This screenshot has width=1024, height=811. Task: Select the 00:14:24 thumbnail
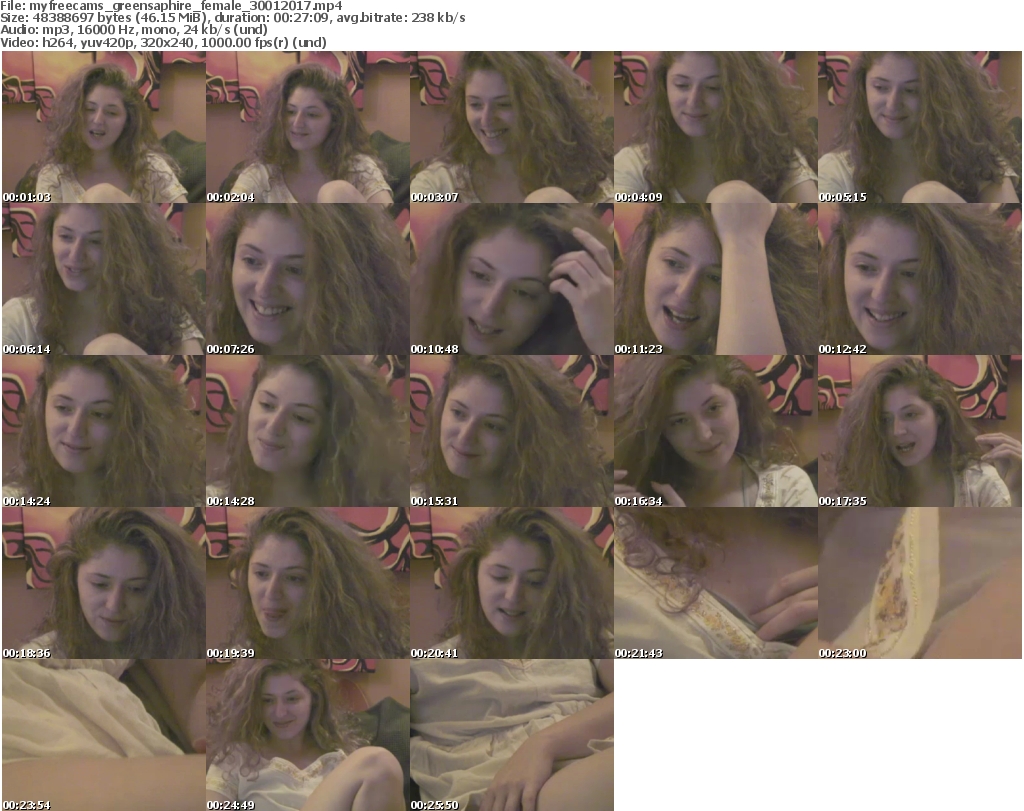point(104,431)
